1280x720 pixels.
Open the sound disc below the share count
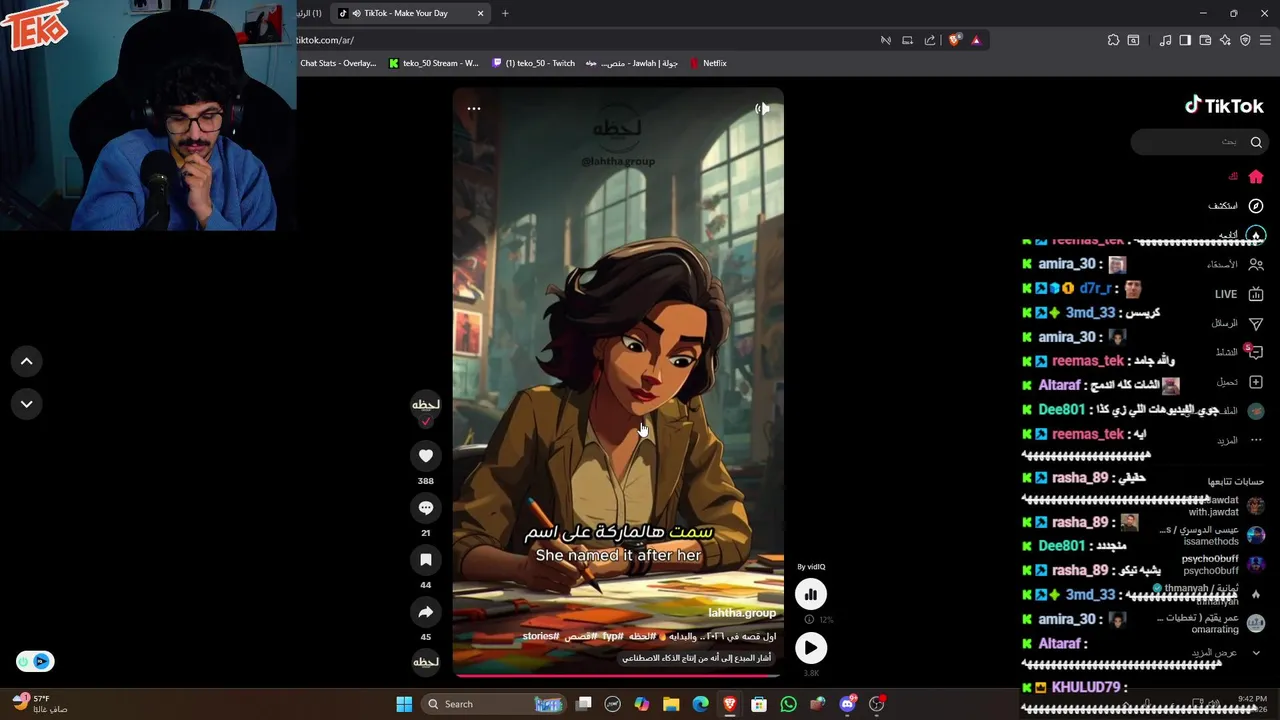tap(426, 662)
